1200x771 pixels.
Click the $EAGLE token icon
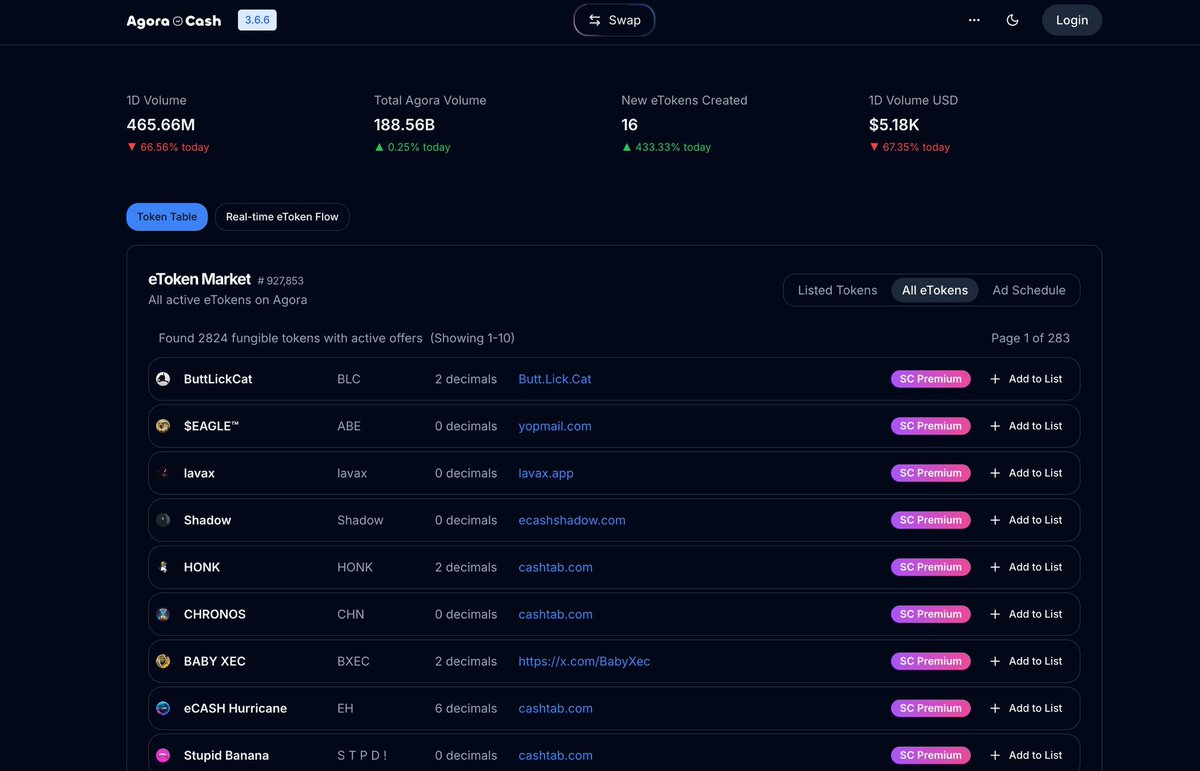[163, 426]
